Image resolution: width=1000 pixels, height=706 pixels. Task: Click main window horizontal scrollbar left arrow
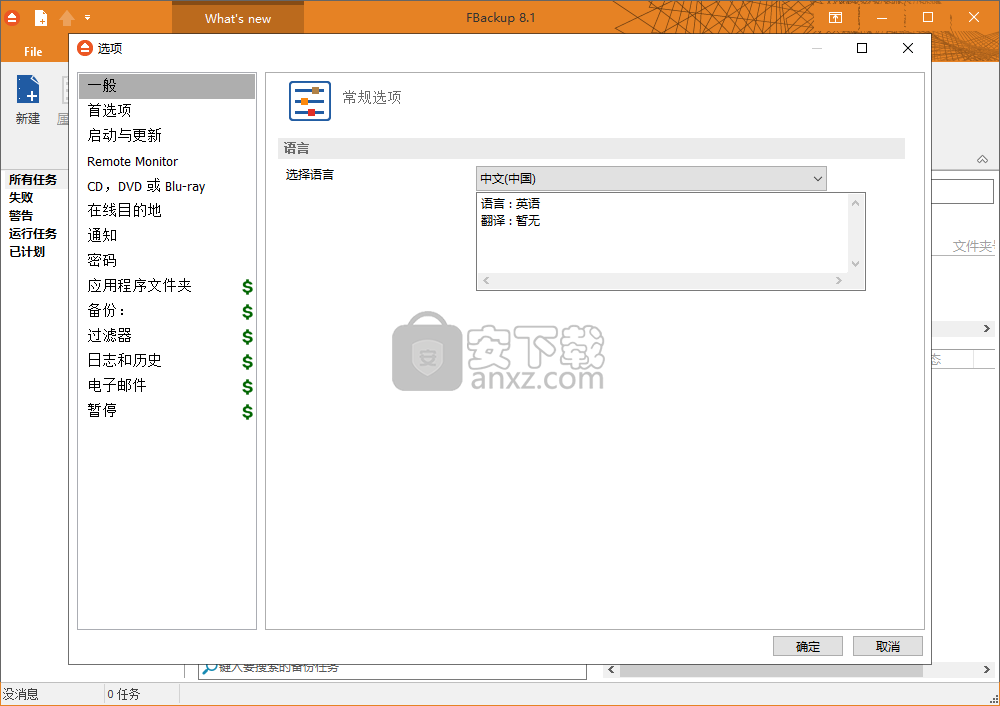(x=612, y=669)
